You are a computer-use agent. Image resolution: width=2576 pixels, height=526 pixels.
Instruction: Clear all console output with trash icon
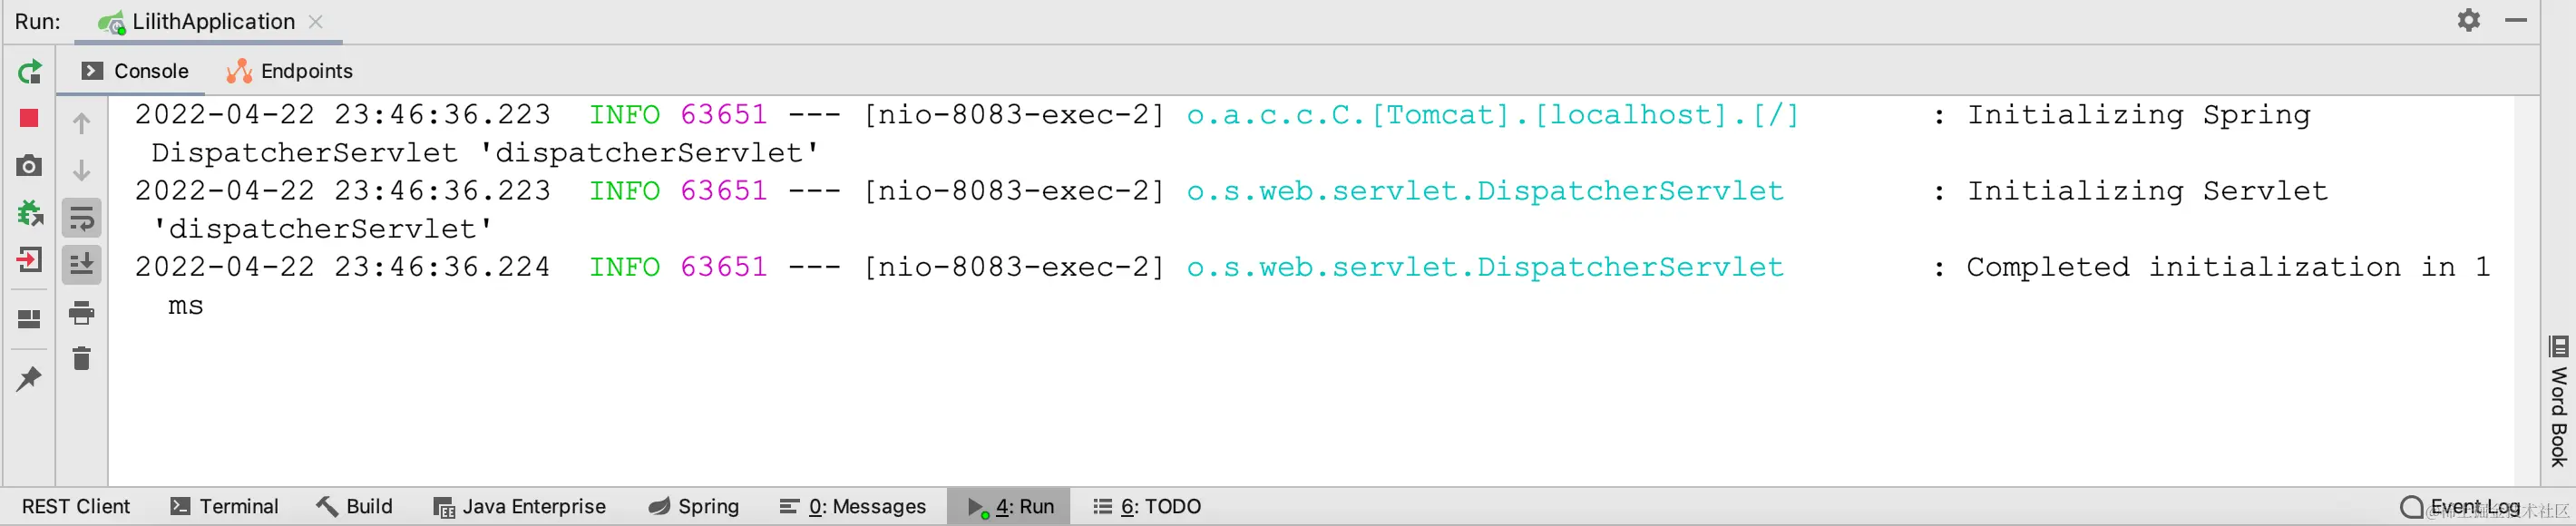82,358
